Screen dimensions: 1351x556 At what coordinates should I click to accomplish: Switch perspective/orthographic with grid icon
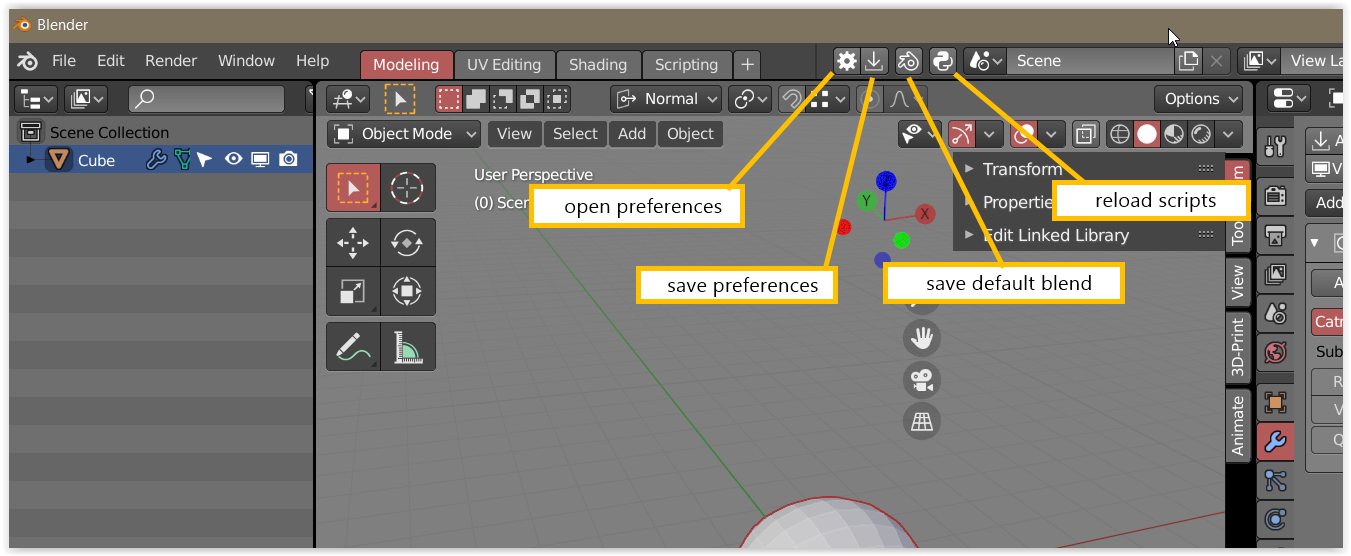click(922, 421)
